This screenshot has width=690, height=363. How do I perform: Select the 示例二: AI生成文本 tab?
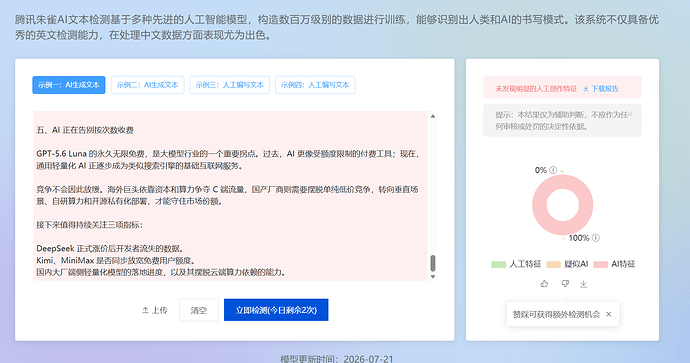tap(147, 85)
